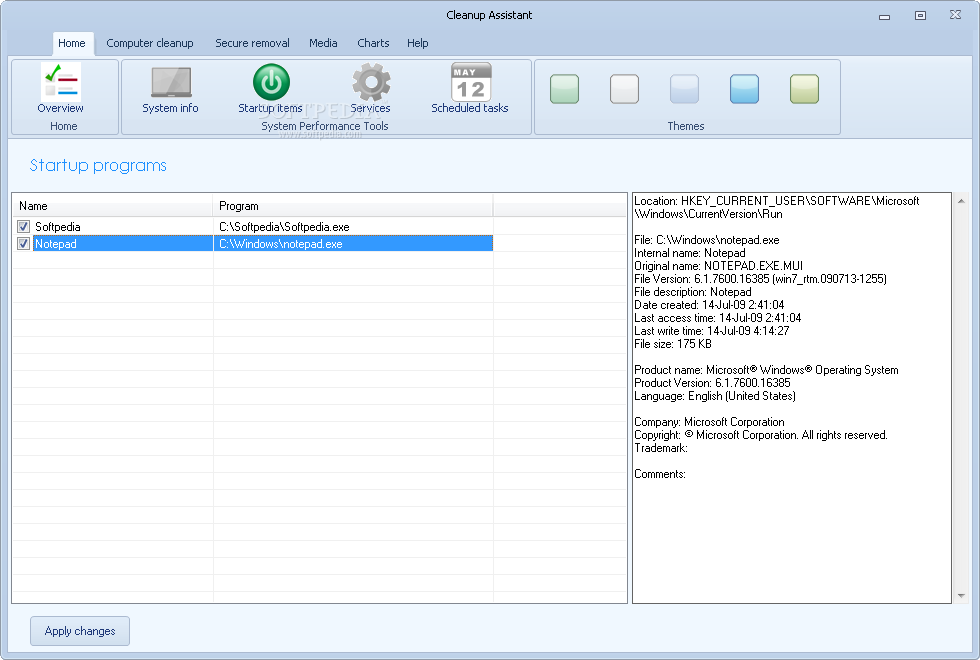Click the 'Language: English (United States)' line
This screenshot has width=980, height=660.
pyautogui.click(x=714, y=396)
